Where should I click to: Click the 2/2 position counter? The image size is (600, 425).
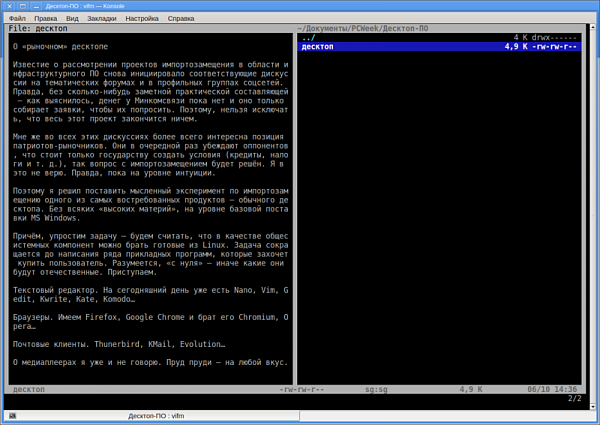pos(574,399)
